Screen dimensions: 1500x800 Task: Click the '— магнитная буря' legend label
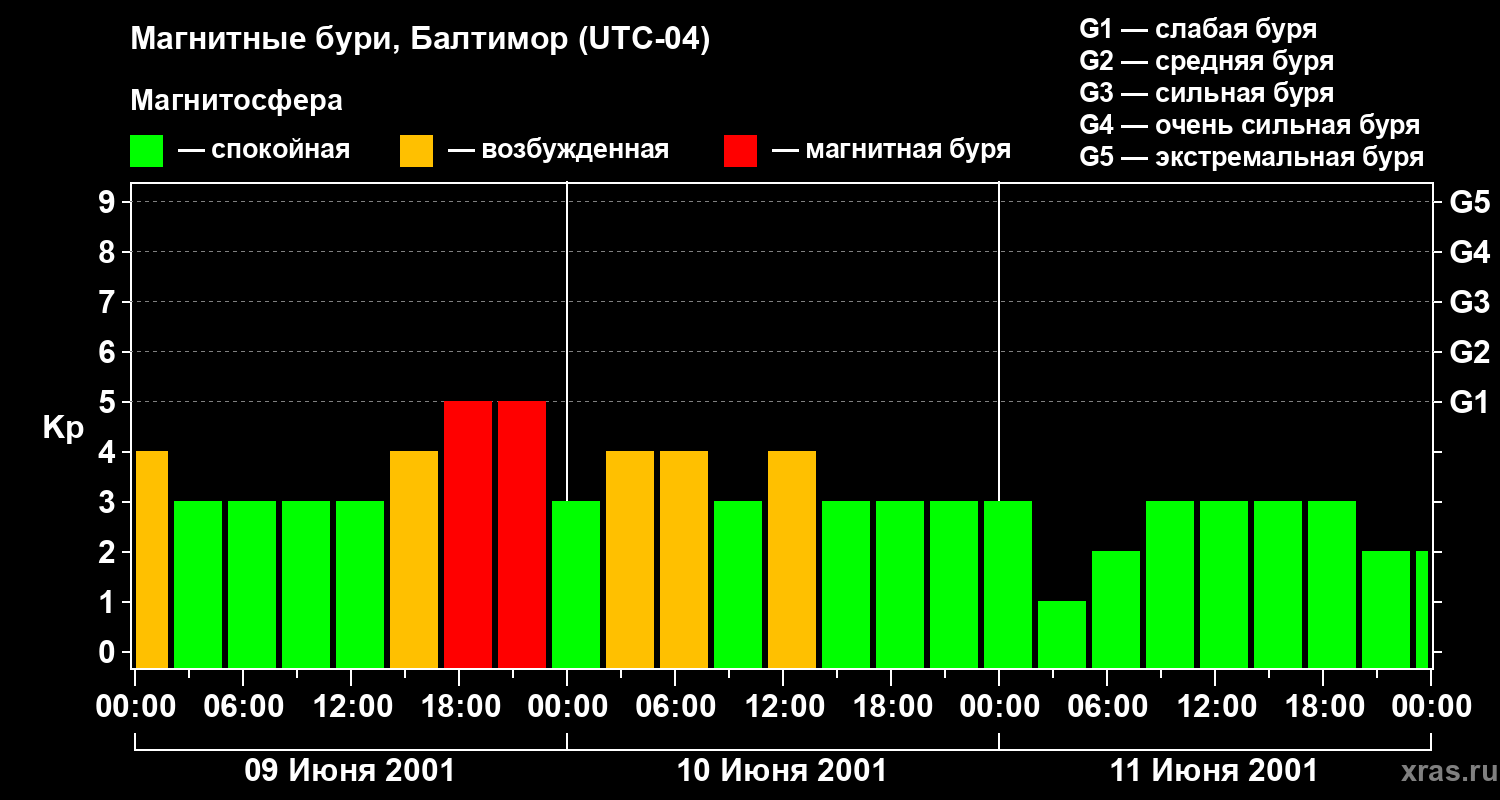point(892,150)
